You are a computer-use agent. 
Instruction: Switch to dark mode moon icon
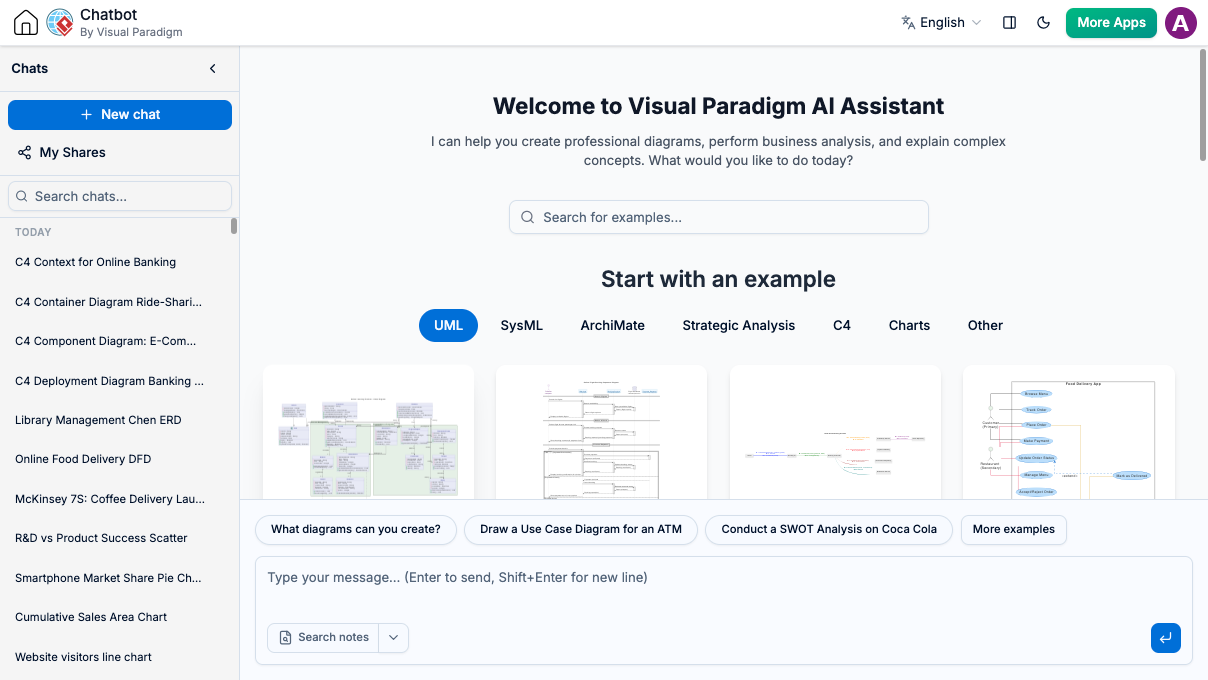tap(1044, 22)
